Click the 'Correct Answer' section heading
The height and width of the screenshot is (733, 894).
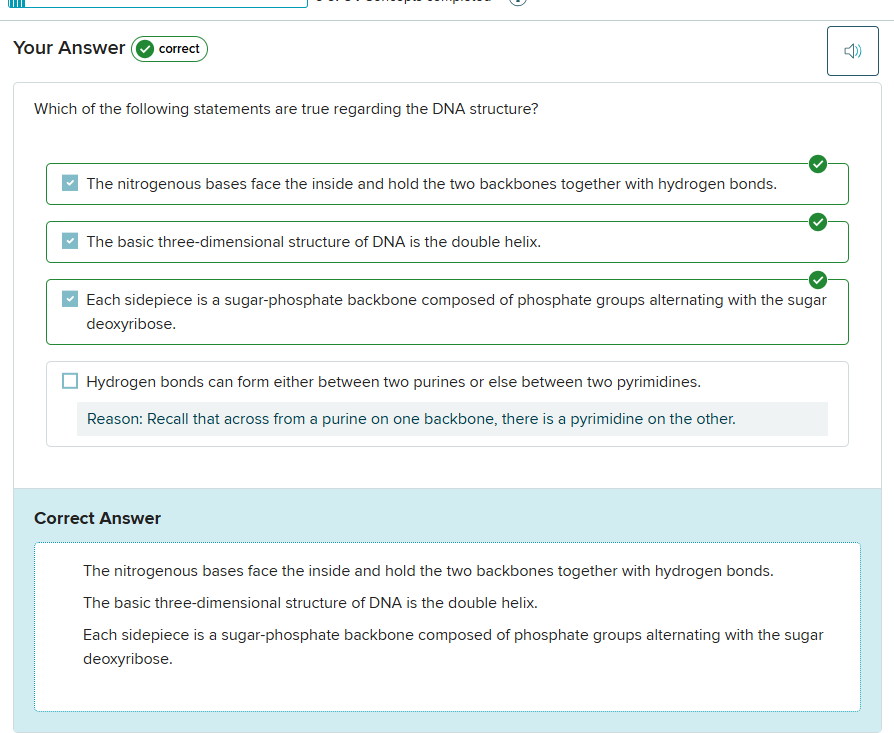click(x=97, y=518)
